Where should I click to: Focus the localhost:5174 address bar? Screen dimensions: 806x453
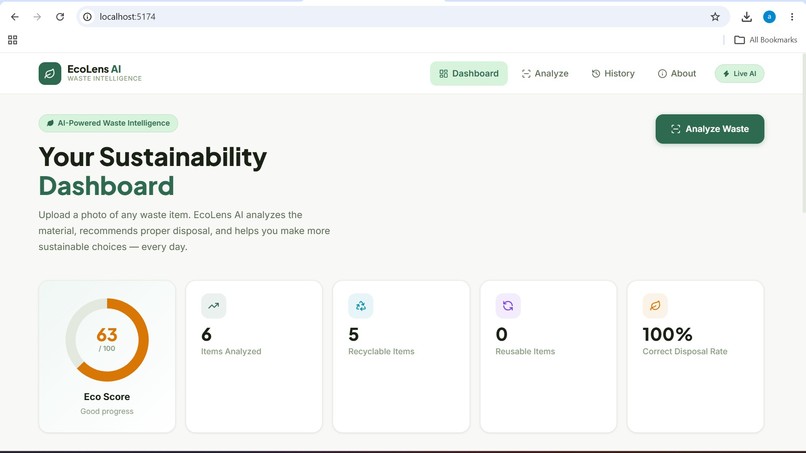(x=401, y=17)
